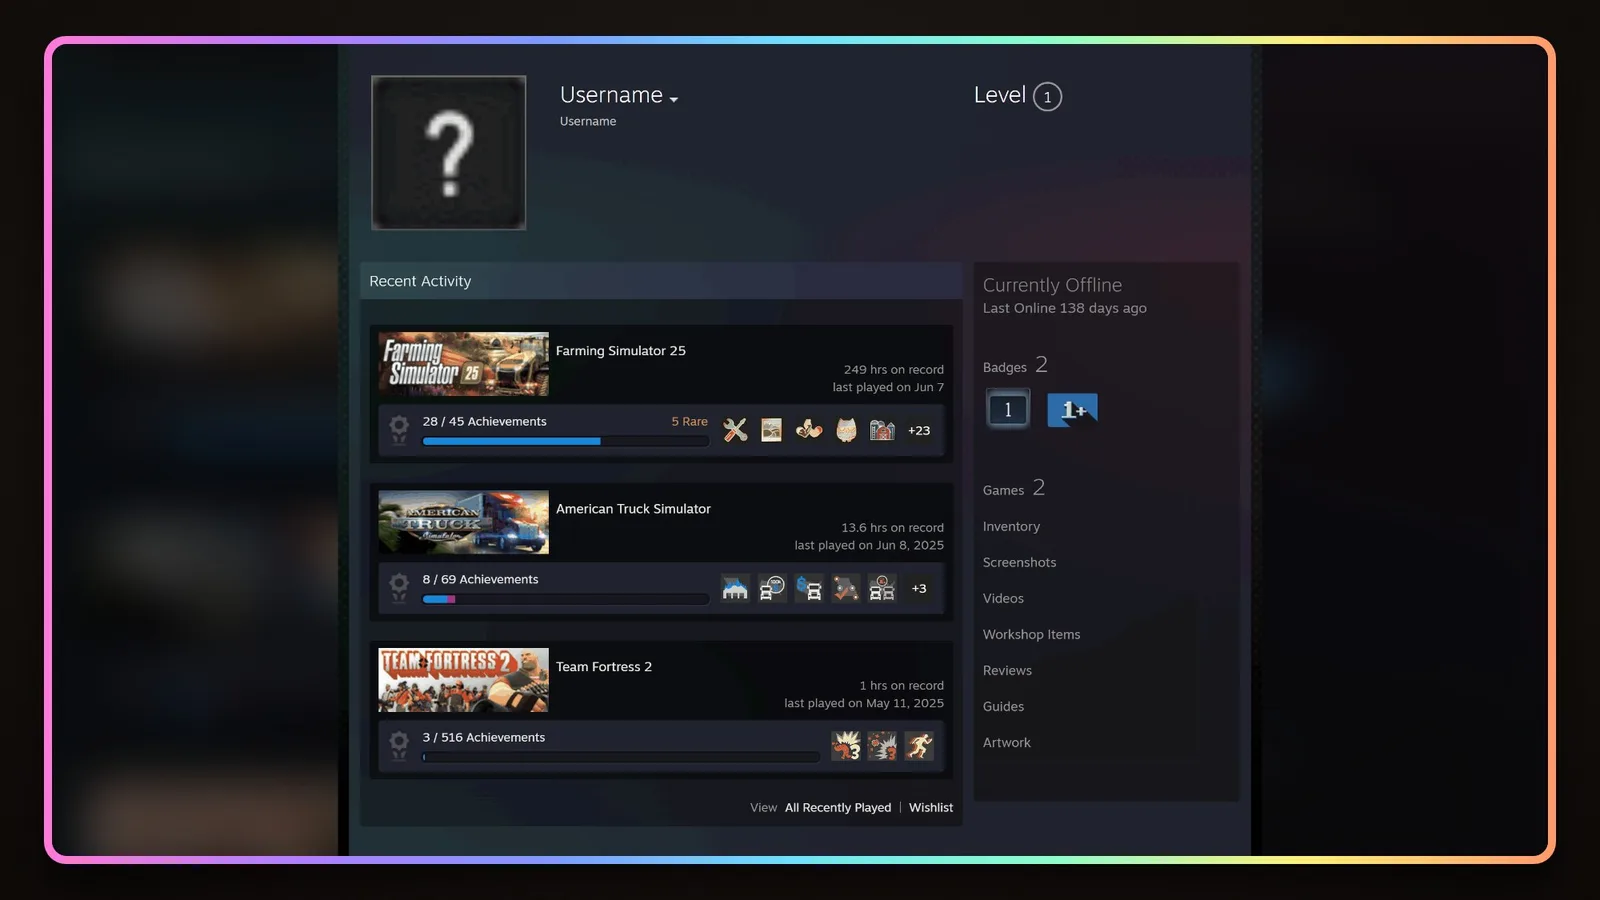Show the +23 more Farming Simulator achievements
1600x900 pixels.
pyautogui.click(x=919, y=431)
